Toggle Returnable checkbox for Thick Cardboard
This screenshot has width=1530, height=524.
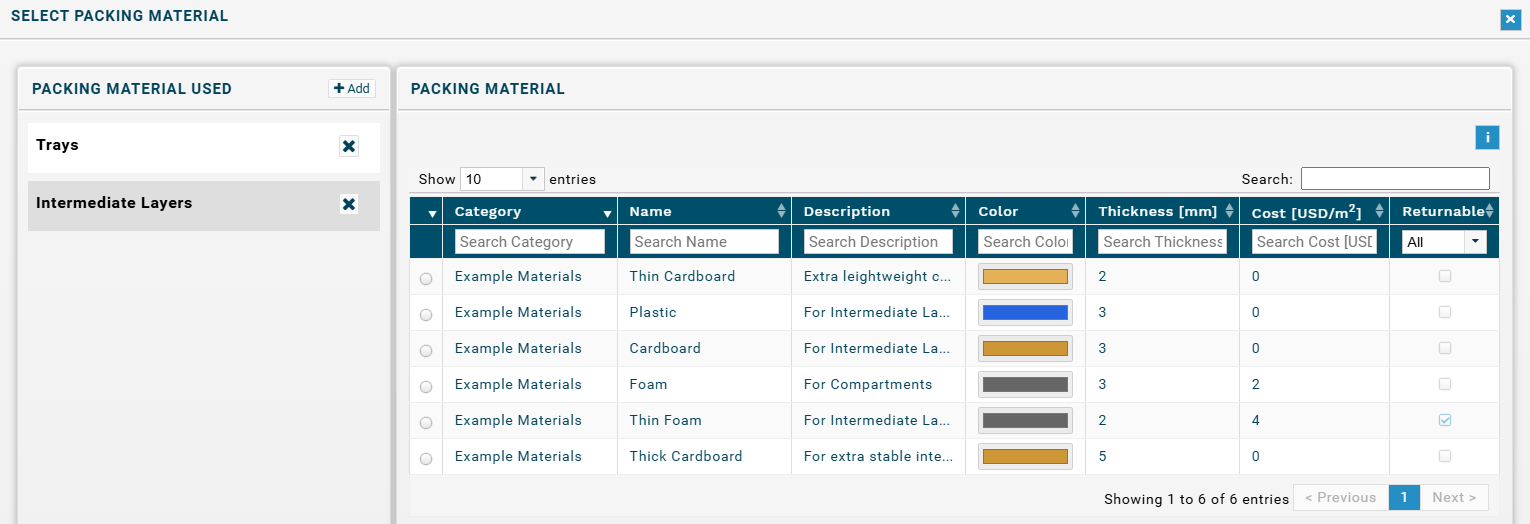1445,456
